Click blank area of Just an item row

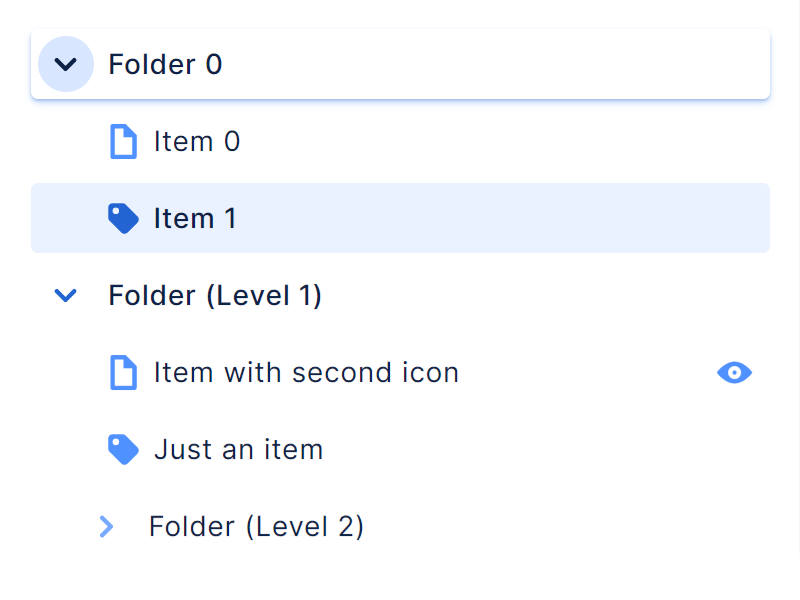550,450
